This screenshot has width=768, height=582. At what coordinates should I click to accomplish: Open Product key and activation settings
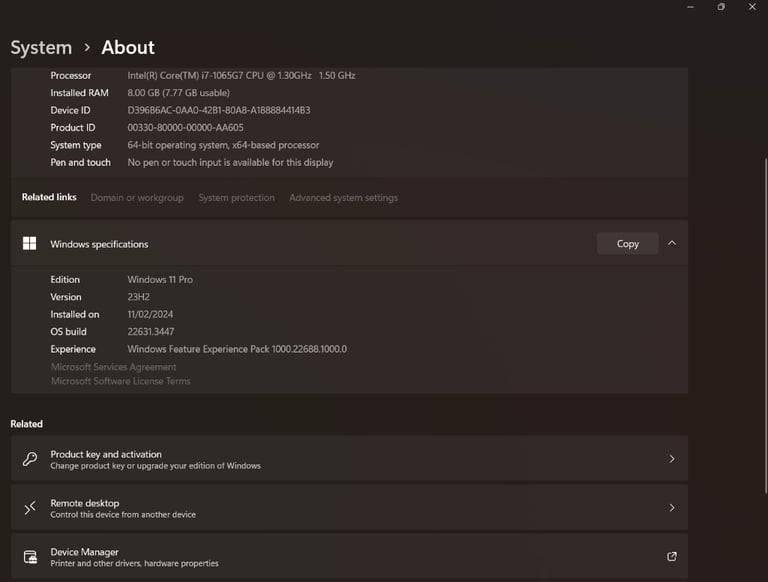tap(349, 459)
